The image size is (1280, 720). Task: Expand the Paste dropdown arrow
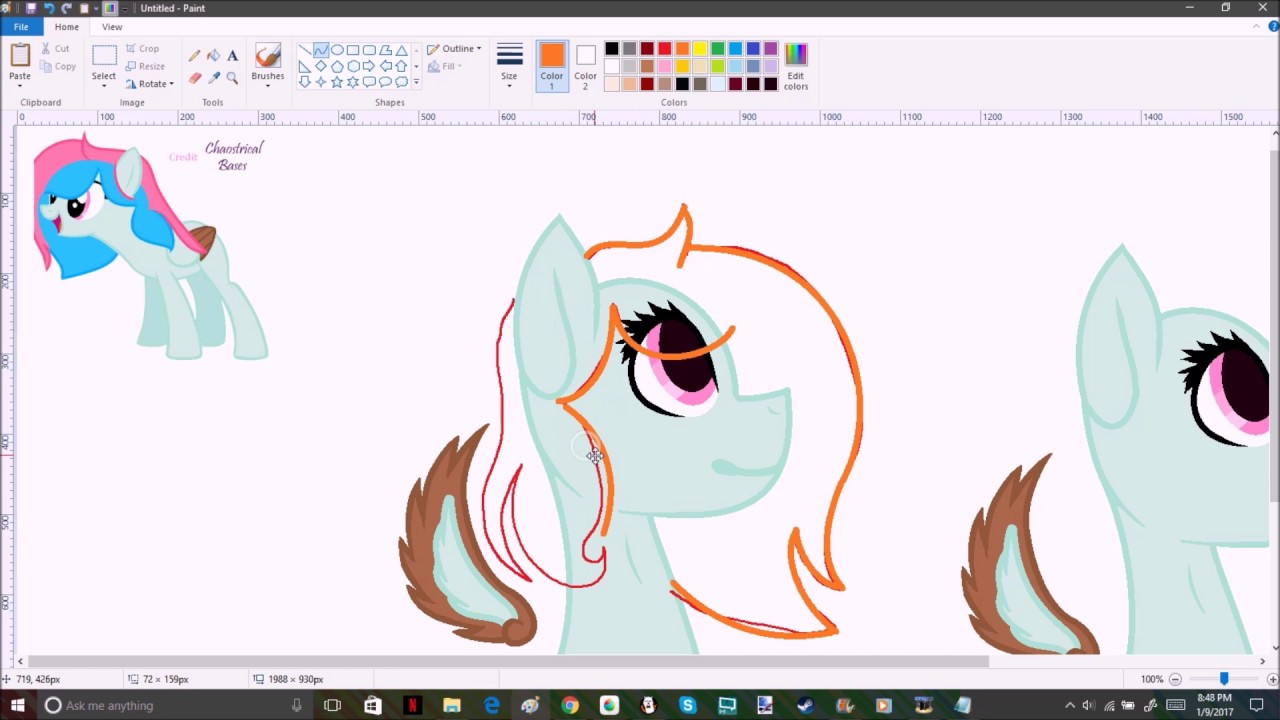pos(20,85)
